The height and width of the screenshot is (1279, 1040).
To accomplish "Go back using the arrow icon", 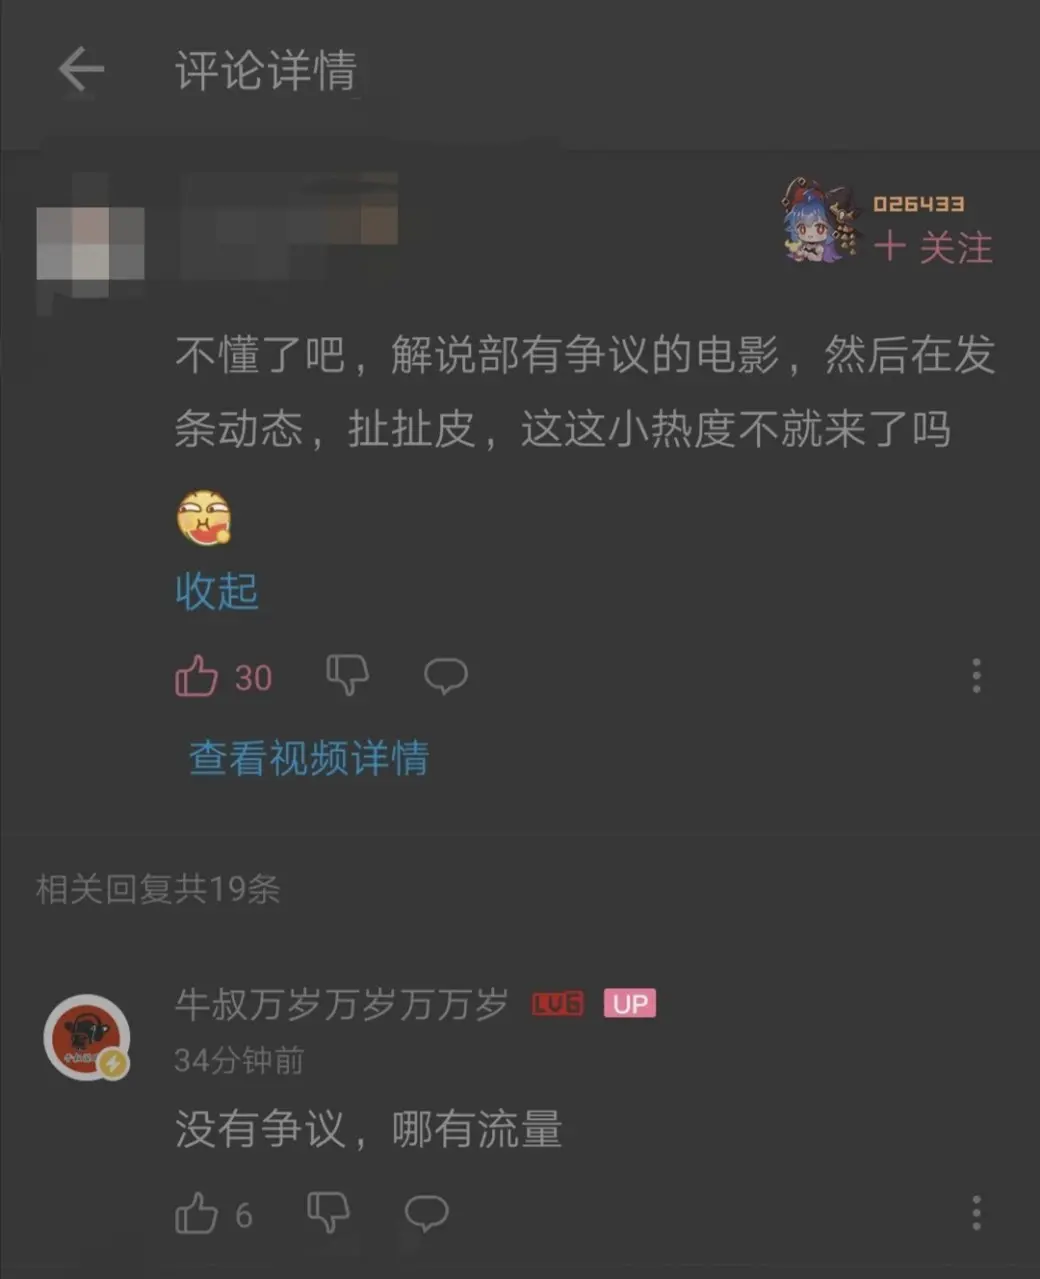I will point(81,70).
